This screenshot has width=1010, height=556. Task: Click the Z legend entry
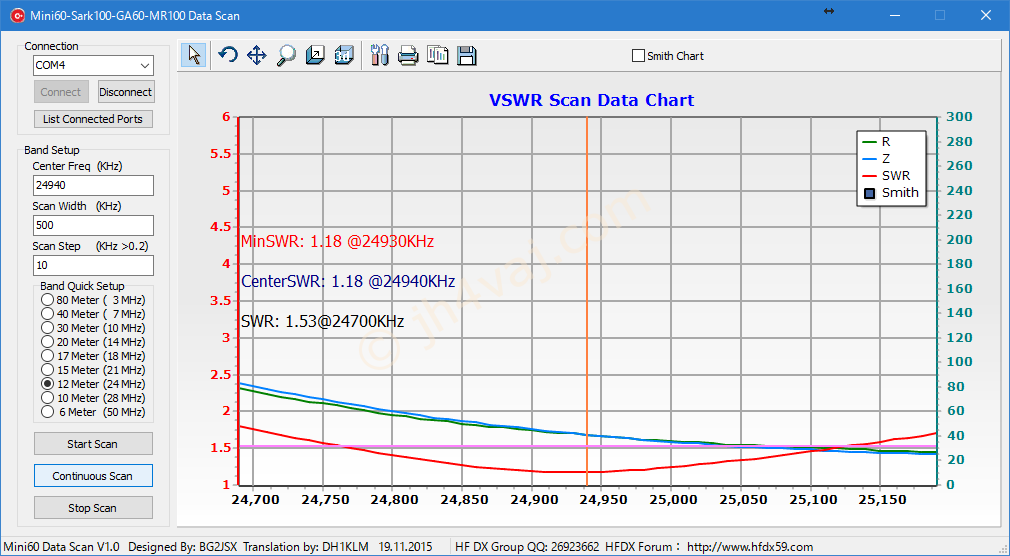click(876, 158)
